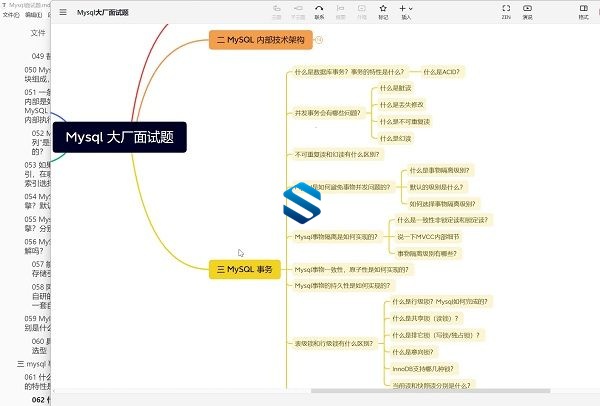The height and width of the screenshot is (406, 600).
Task: Select node 什么是一致性非锁定读和锁定读?
Action: (442, 220)
